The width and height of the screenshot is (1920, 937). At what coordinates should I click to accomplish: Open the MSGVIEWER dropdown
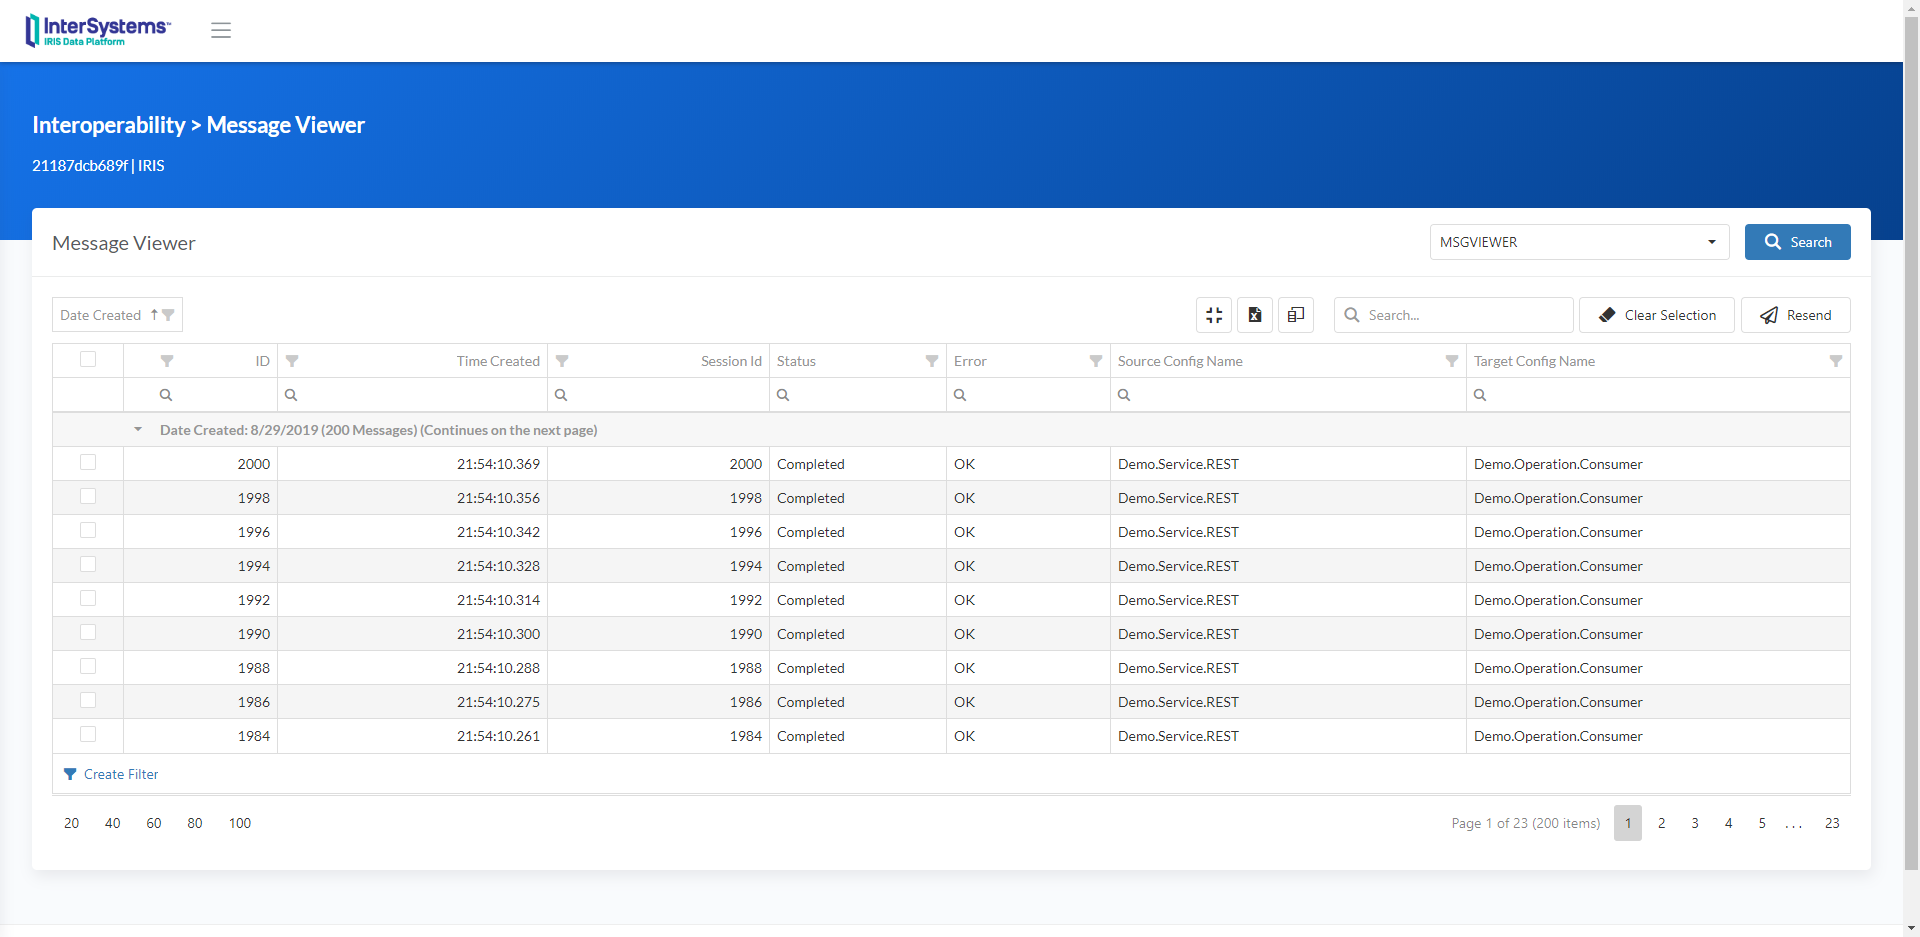coord(1579,242)
